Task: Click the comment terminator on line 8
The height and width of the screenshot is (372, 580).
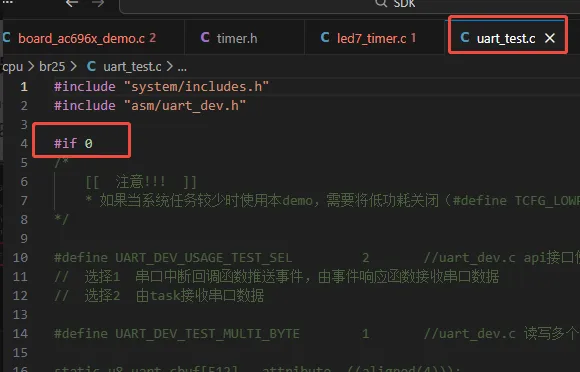Action: (61, 219)
